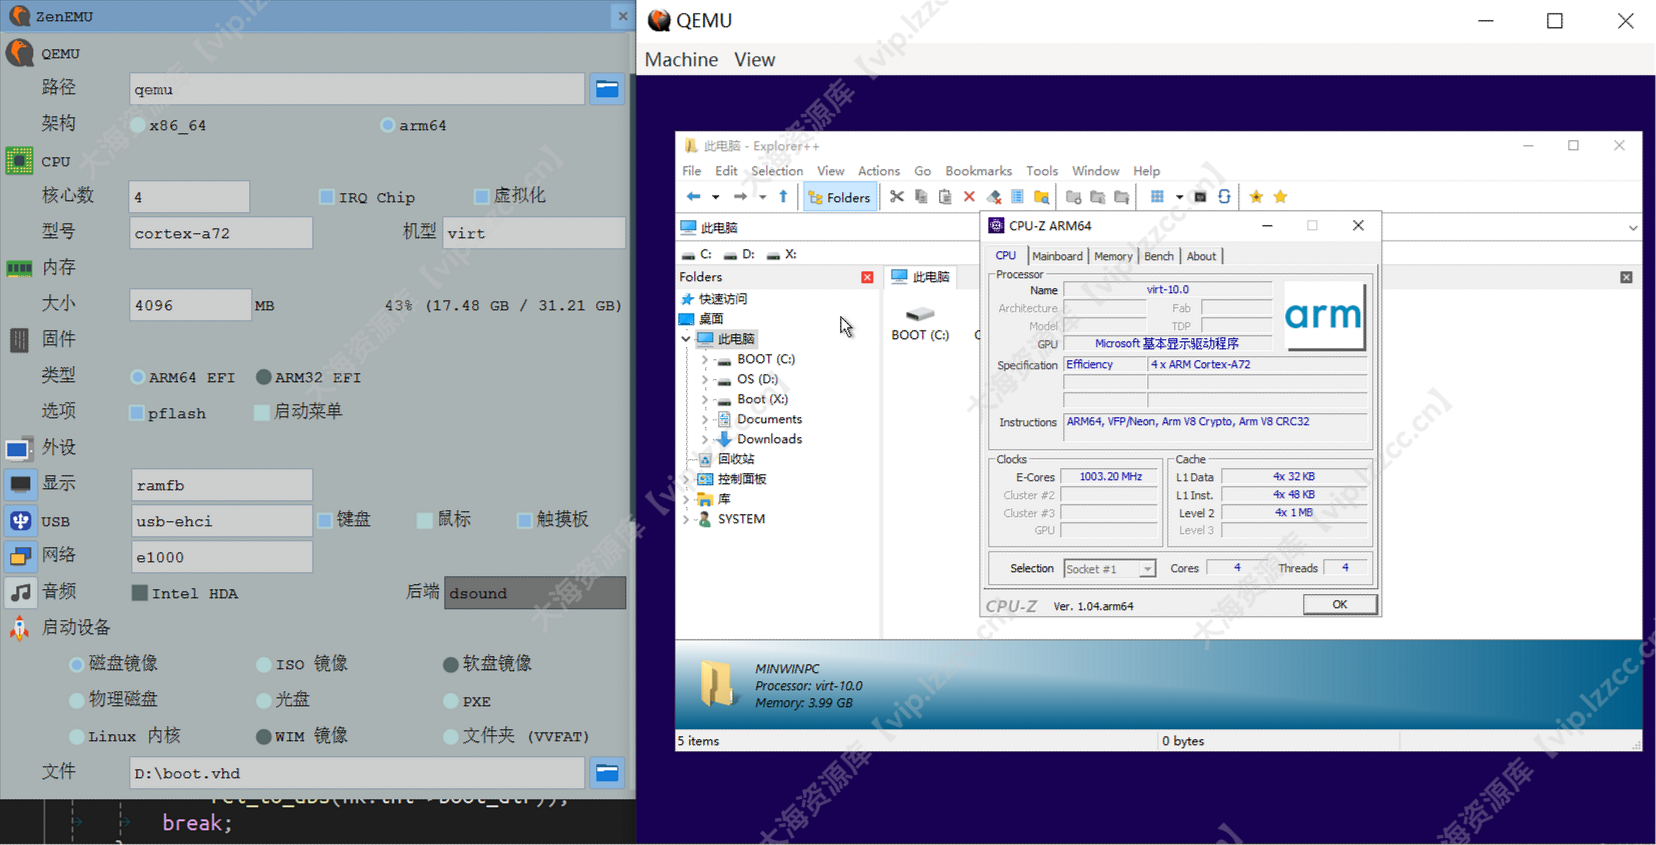Close the Folders pane with red X

(x=867, y=277)
